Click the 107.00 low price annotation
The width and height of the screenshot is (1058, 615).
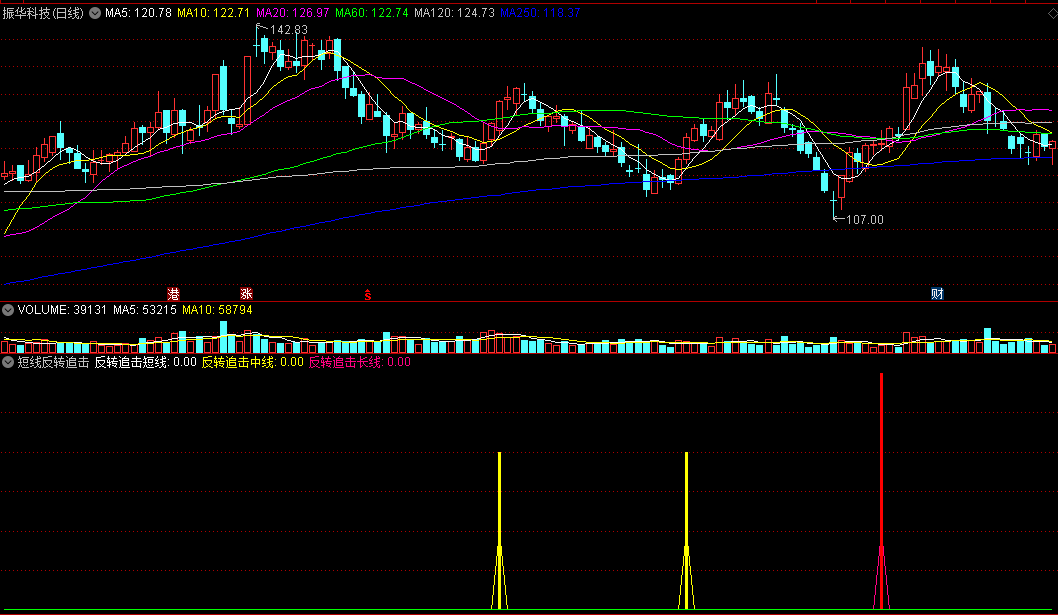[864, 219]
